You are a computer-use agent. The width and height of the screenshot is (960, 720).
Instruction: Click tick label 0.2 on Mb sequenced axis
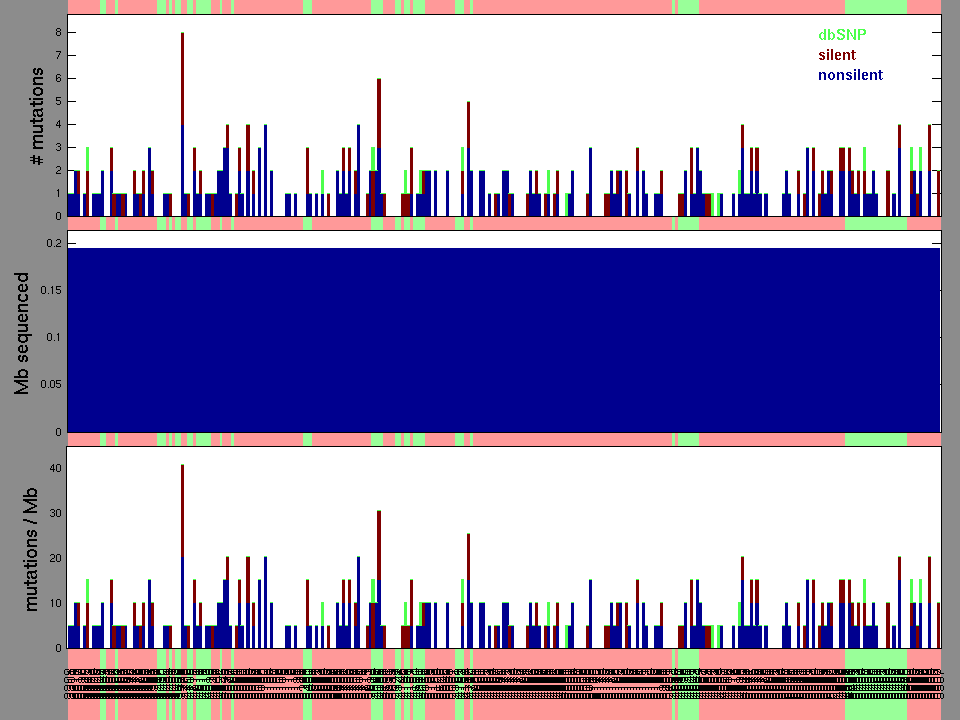click(54, 243)
